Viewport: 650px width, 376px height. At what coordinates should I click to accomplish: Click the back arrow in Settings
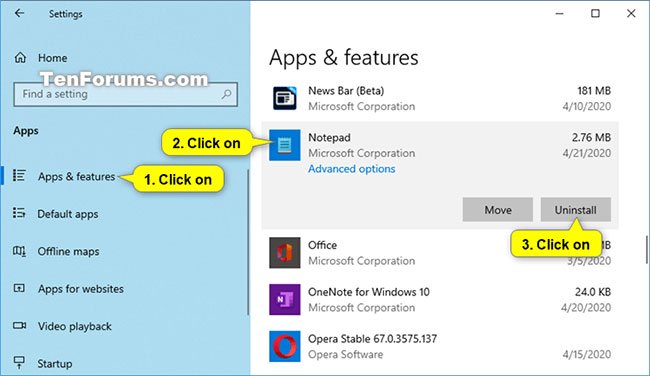(19, 13)
